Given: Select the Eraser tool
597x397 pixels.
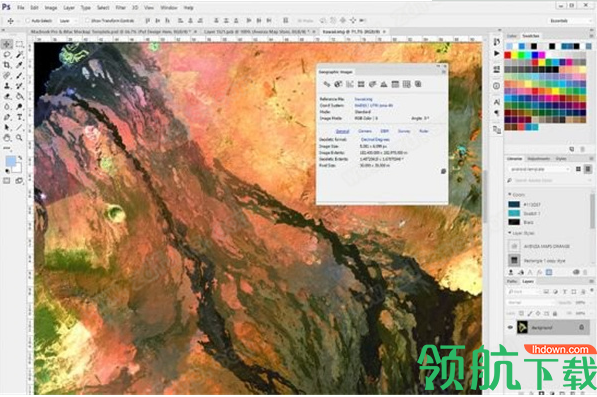Looking at the screenshot, I should pos(7,96).
